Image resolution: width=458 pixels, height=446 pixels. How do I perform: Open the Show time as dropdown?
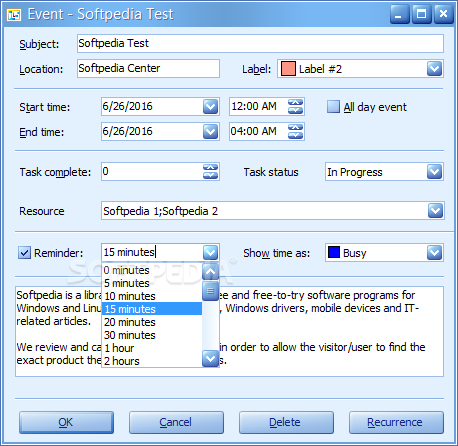(434, 253)
